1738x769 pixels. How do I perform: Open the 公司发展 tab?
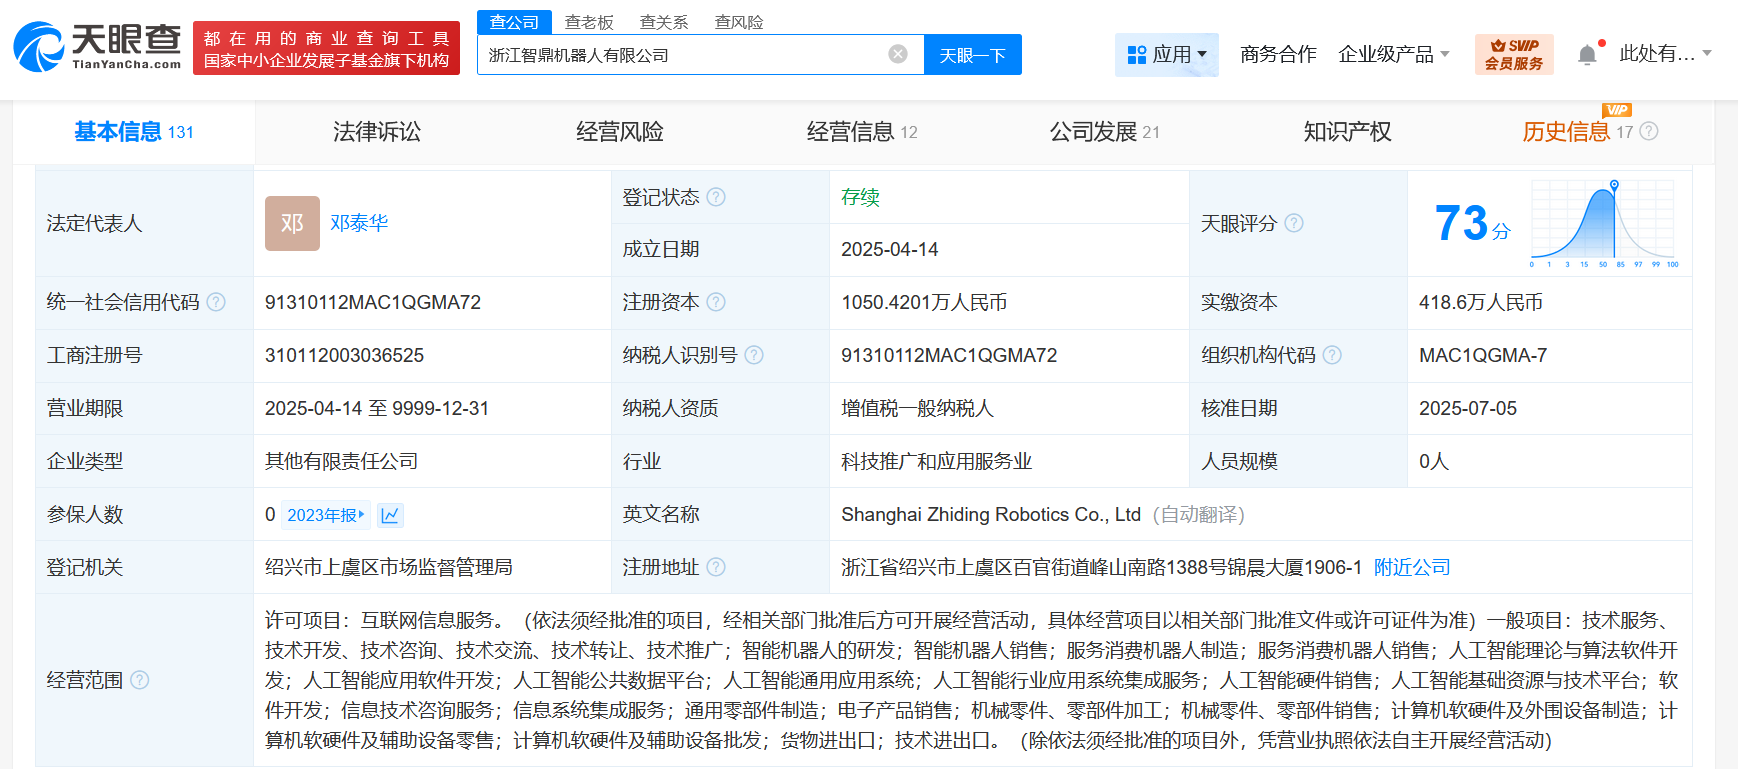tap(1105, 132)
